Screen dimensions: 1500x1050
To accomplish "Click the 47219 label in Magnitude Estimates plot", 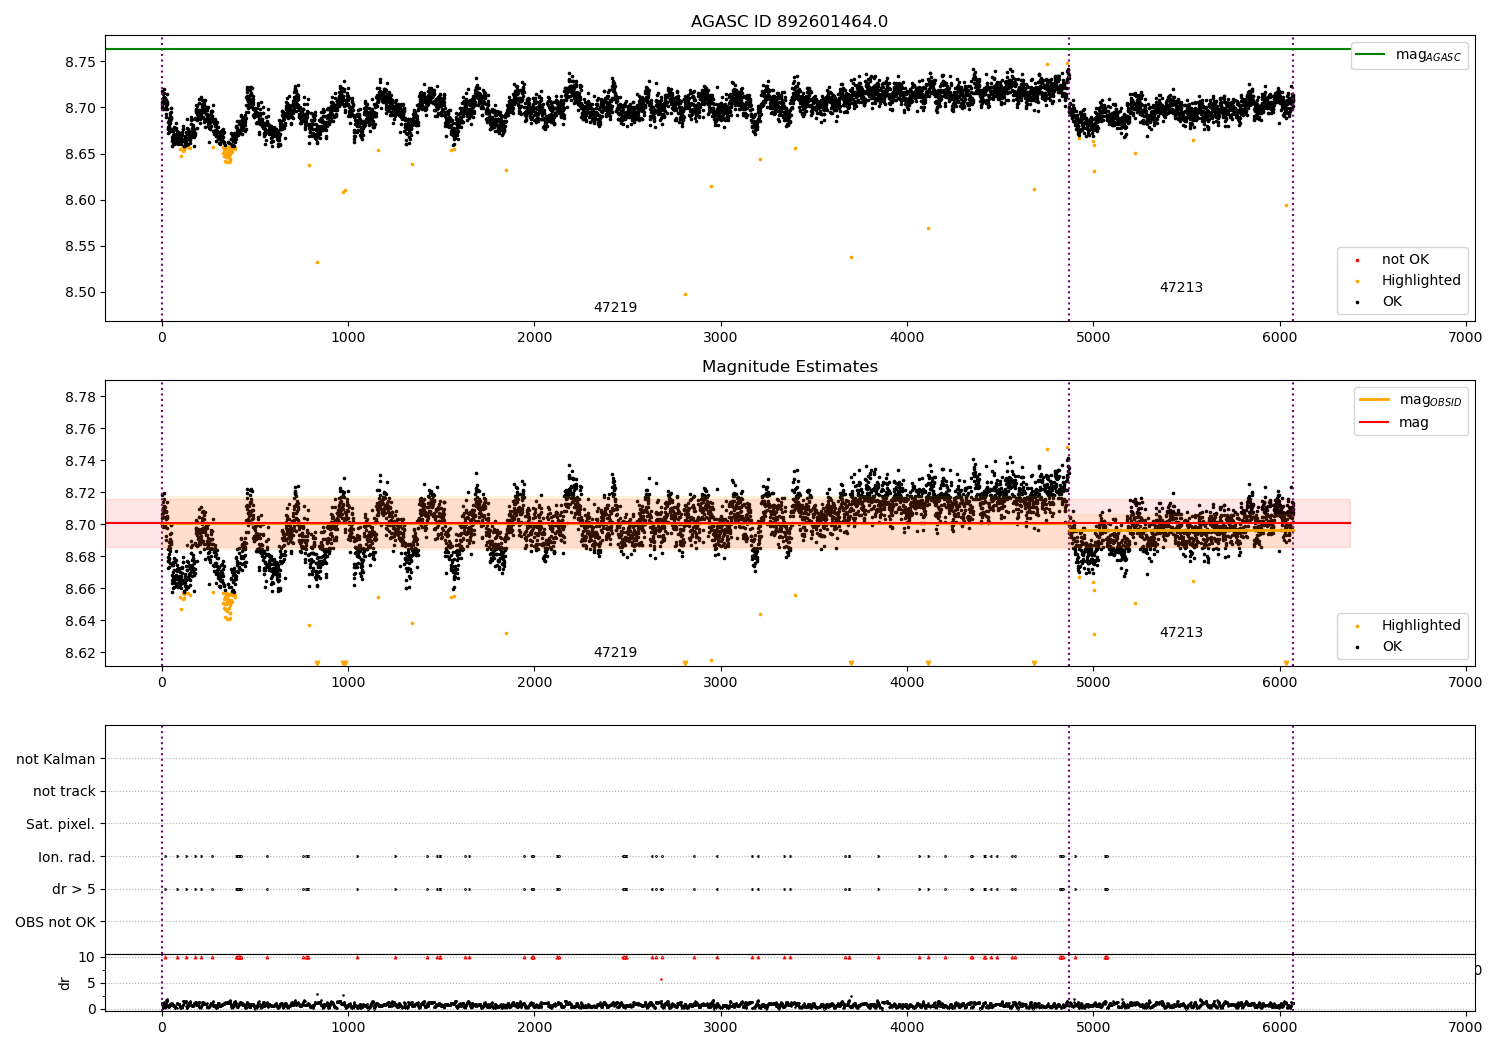I will click(615, 653).
